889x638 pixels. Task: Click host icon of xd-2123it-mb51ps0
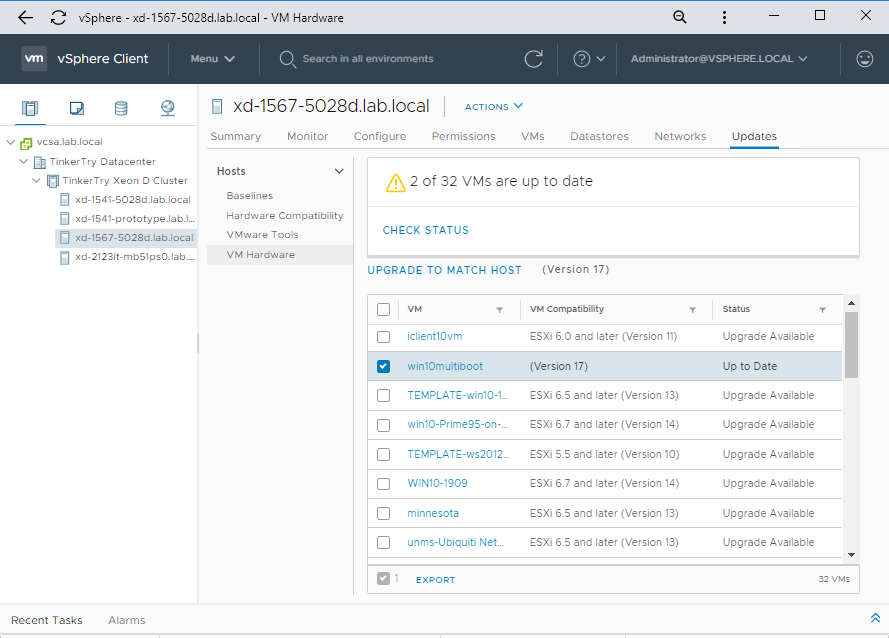click(x=65, y=257)
